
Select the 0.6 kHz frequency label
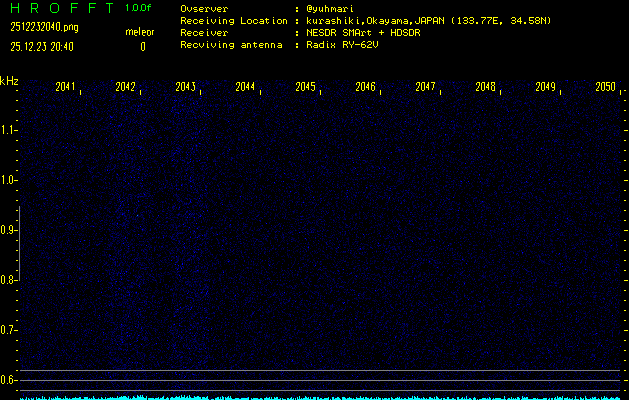pyautogui.click(x=9, y=380)
